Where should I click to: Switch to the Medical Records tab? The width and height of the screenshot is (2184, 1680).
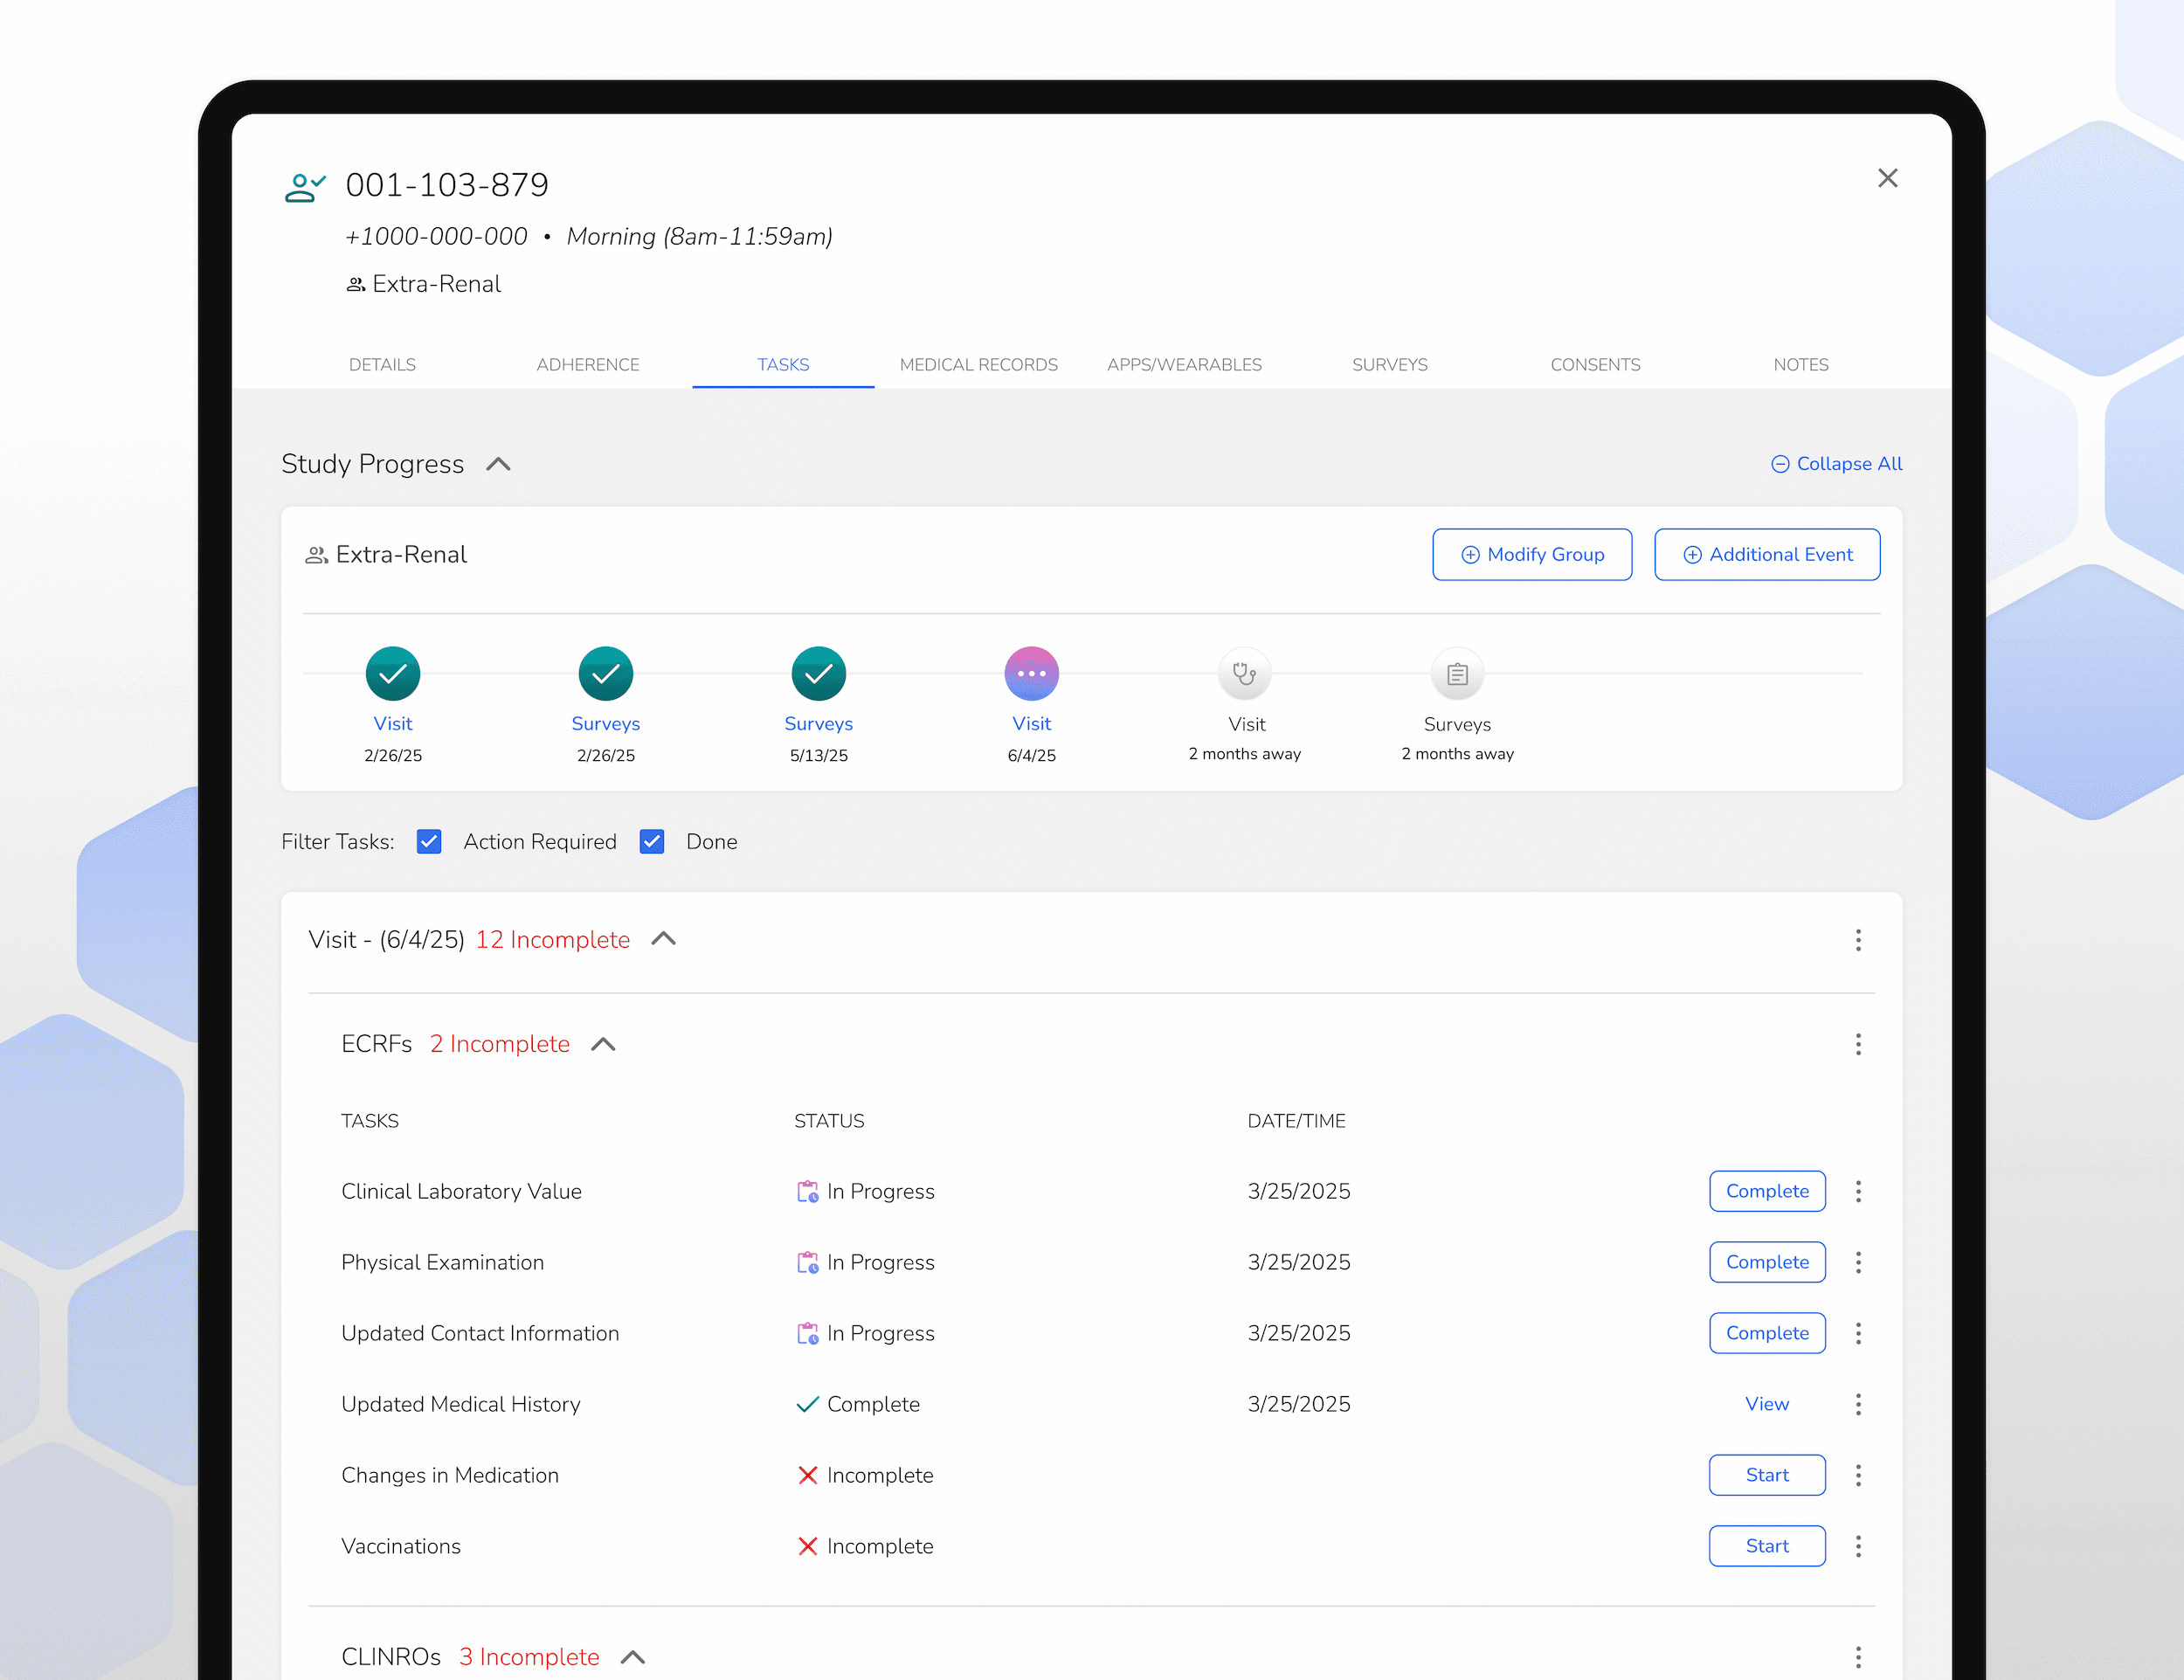point(978,364)
